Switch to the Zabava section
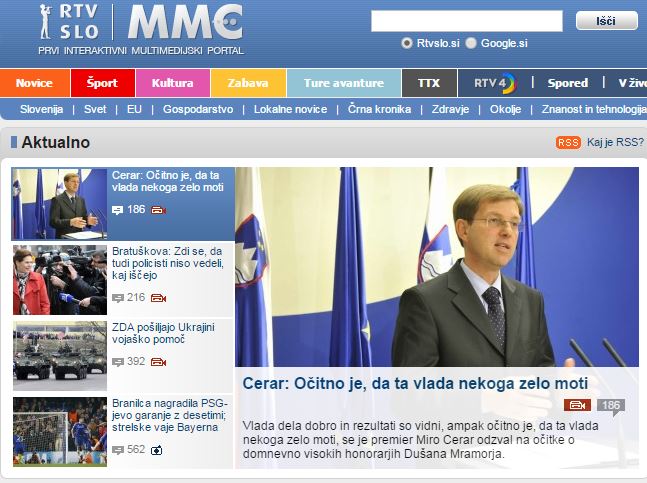This screenshot has height=483, width=647. [x=248, y=83]
